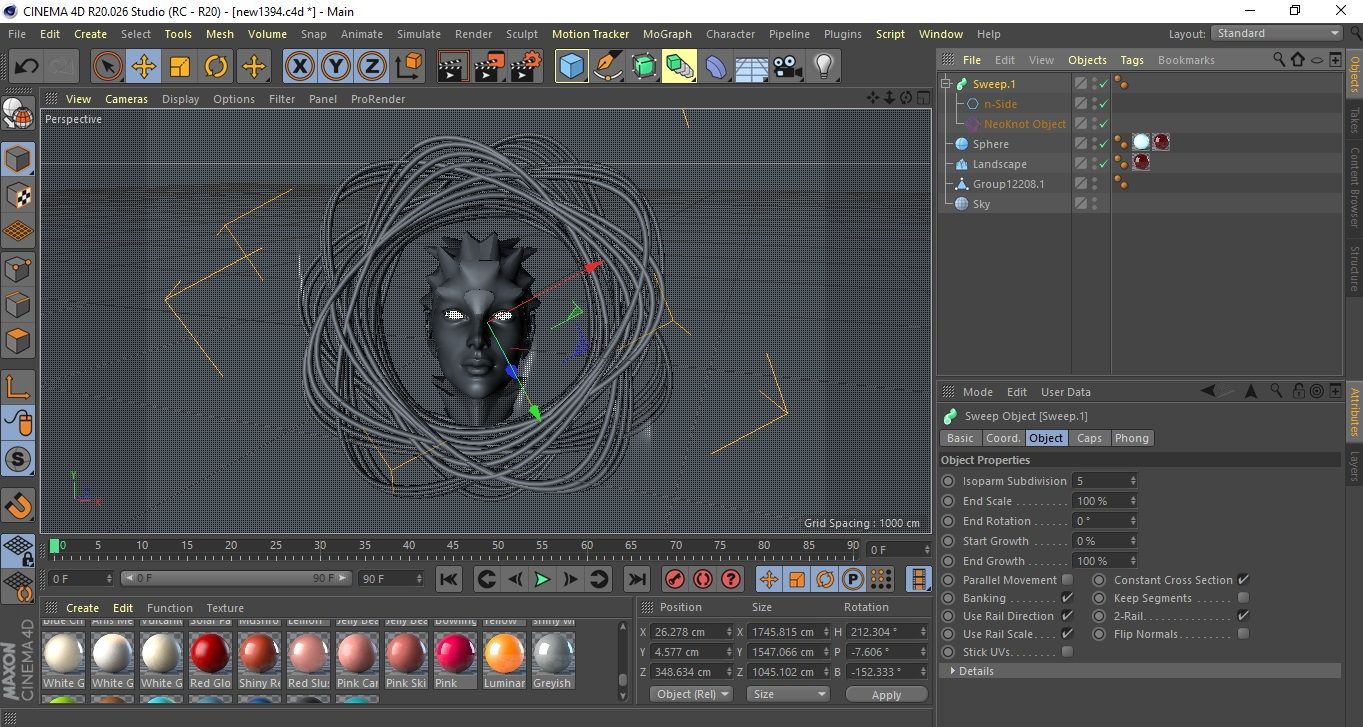Screen dimensions: 1363x727
Task: Toggle X axis lock
Action: tap(299, 67)
